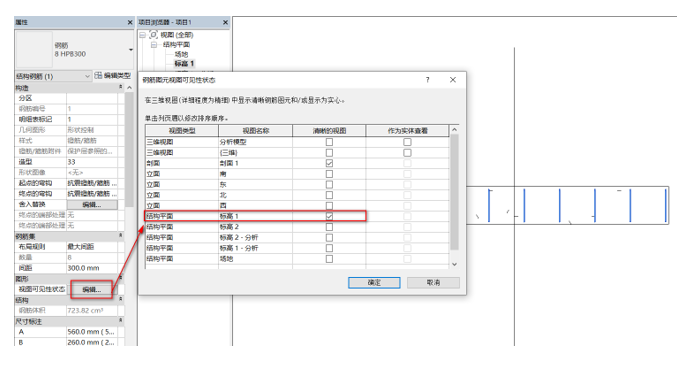
Task: Close the rebar visibility states dialog
Action: tap(452, 80)
